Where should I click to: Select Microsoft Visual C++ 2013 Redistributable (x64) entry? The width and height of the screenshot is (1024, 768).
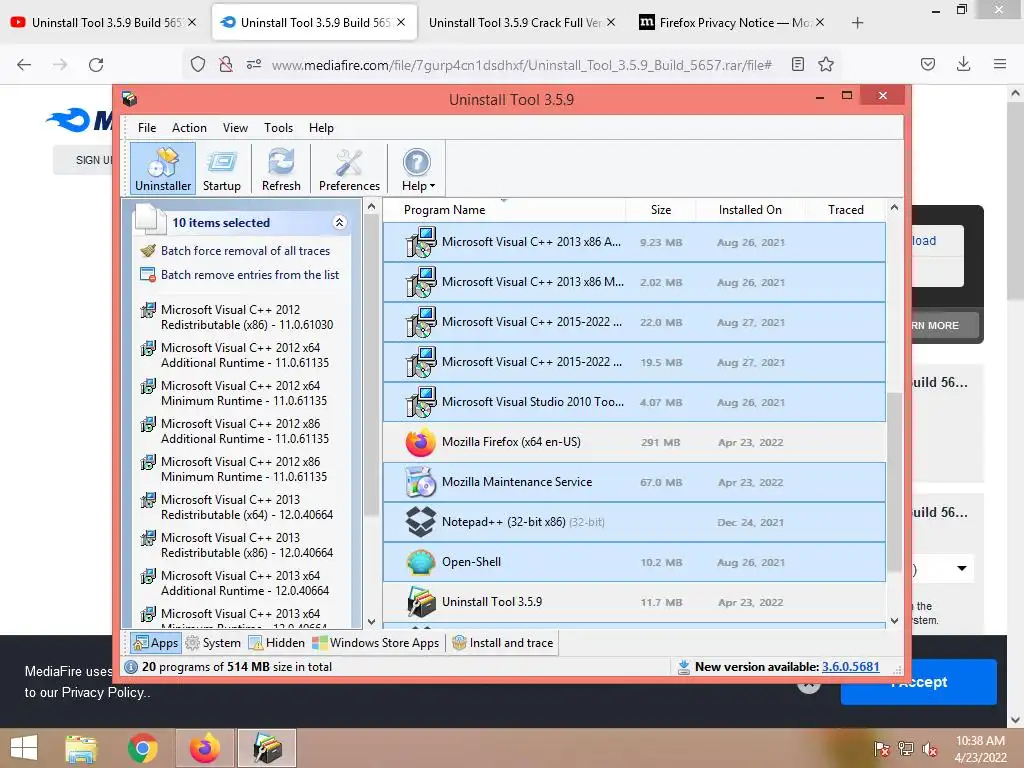pyautogui.click(x=247, y=507)
